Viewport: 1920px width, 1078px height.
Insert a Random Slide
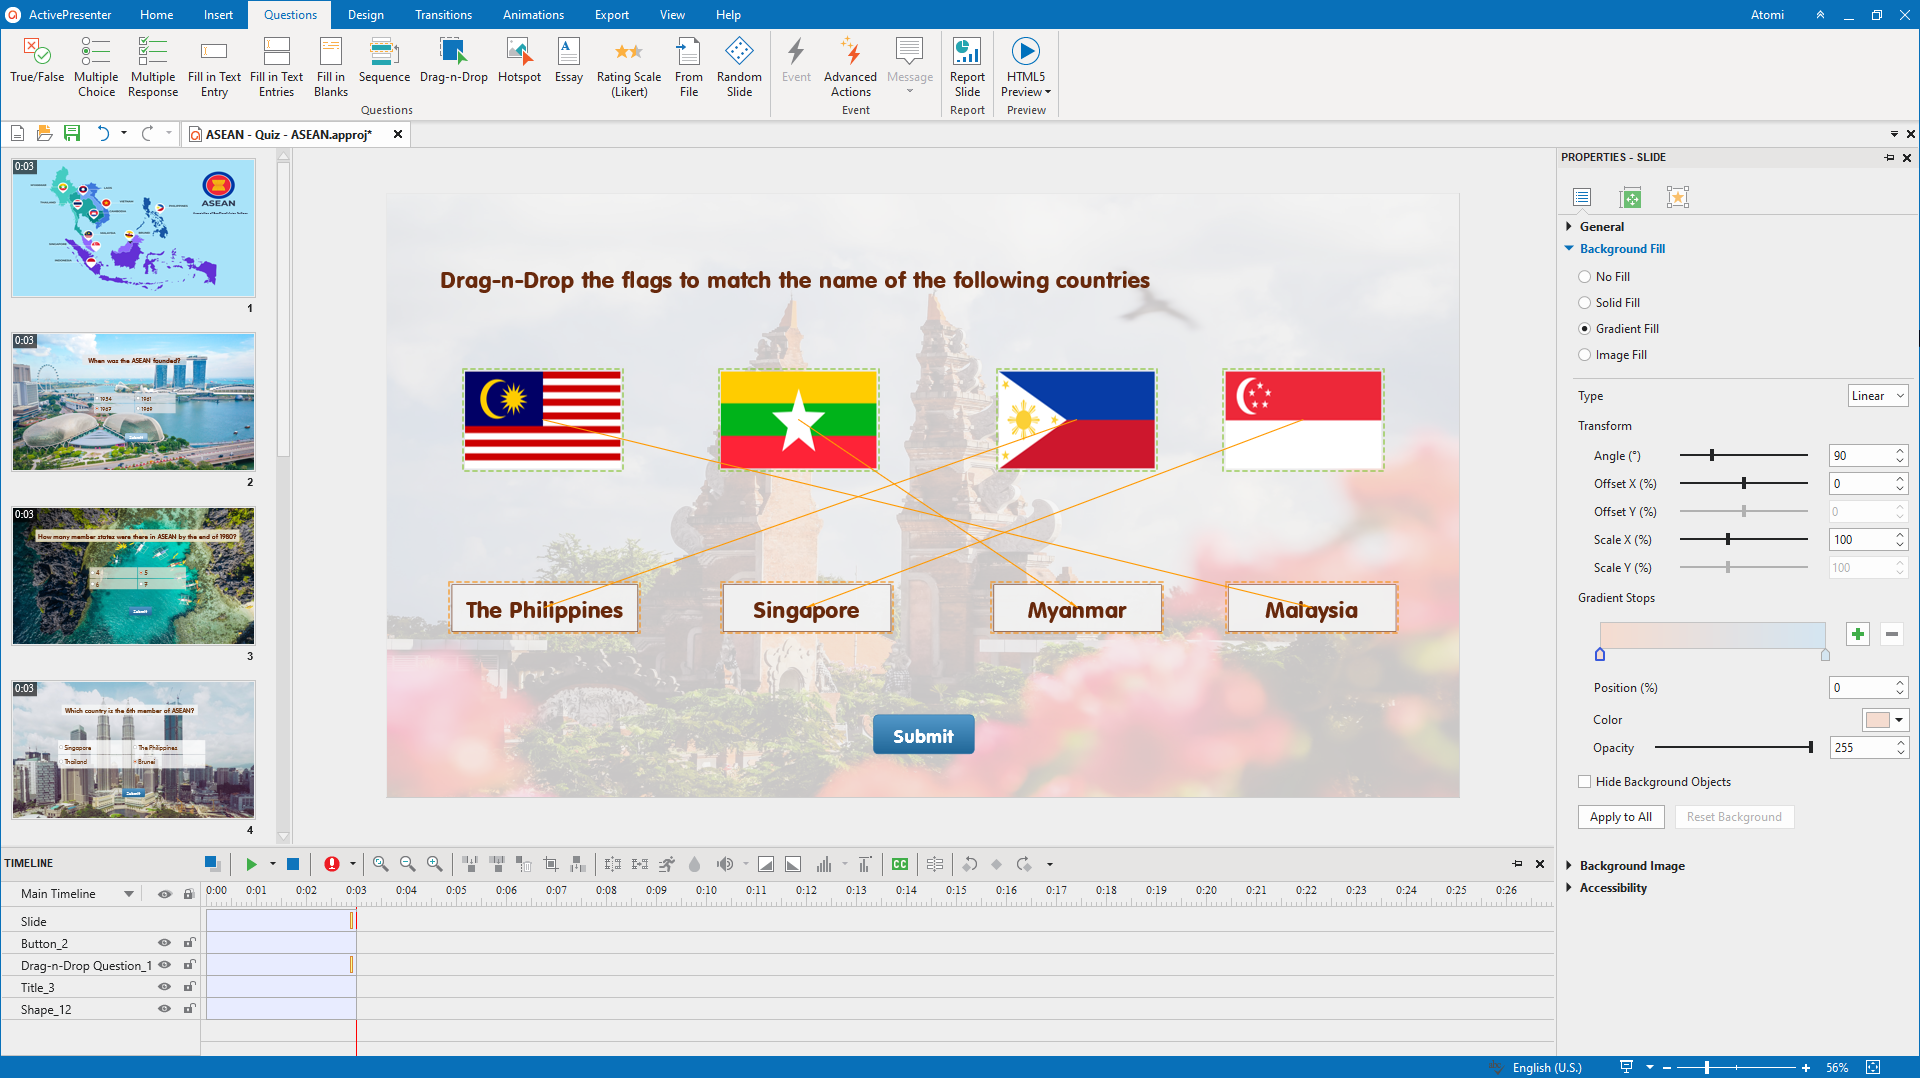[x=739, y=66]
